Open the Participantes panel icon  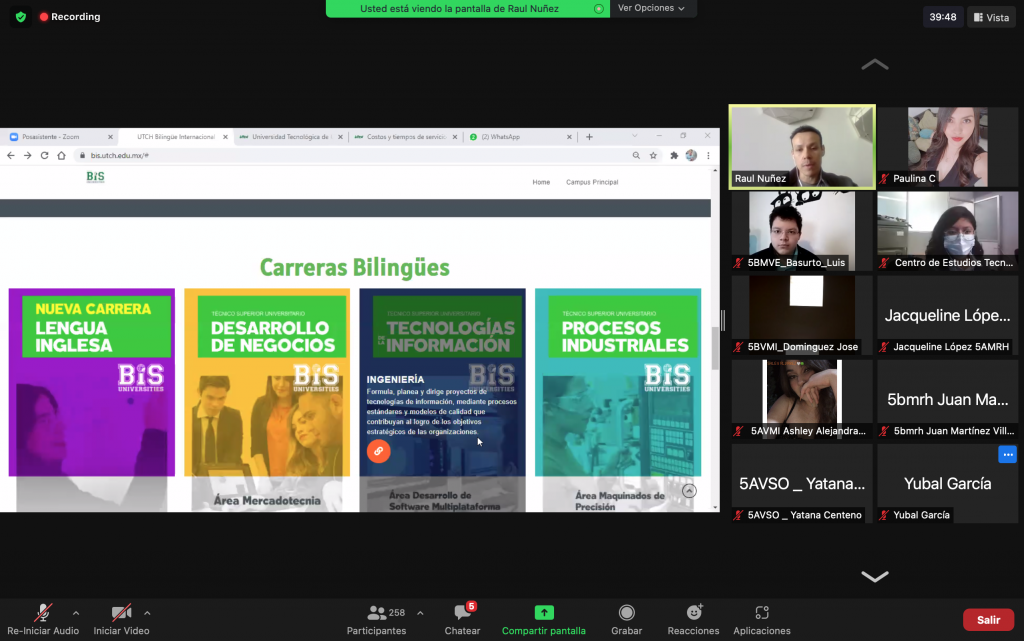click(377, 613)
